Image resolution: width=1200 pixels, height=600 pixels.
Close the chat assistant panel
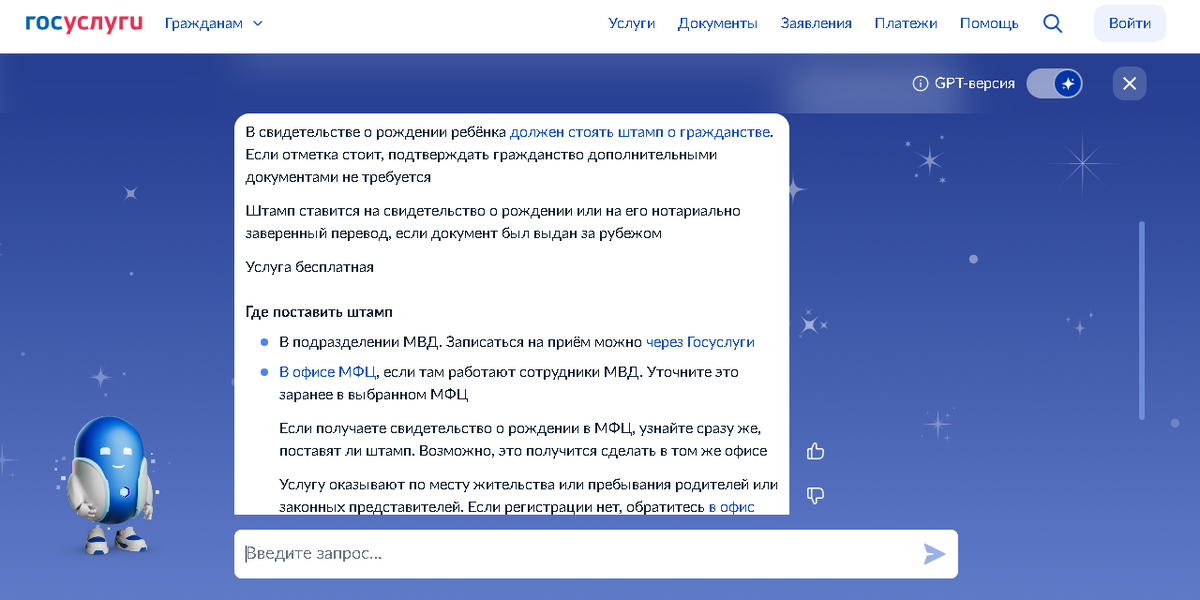coord(1130,84)
